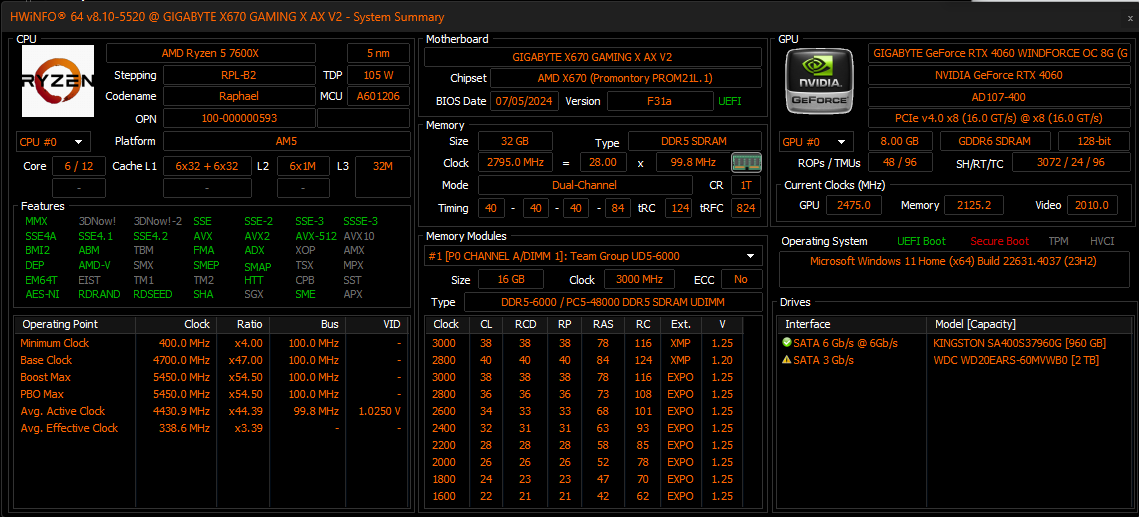
Task: Click the 16 GB module size field
Action: pyautogui.click(x=511, y=279)
